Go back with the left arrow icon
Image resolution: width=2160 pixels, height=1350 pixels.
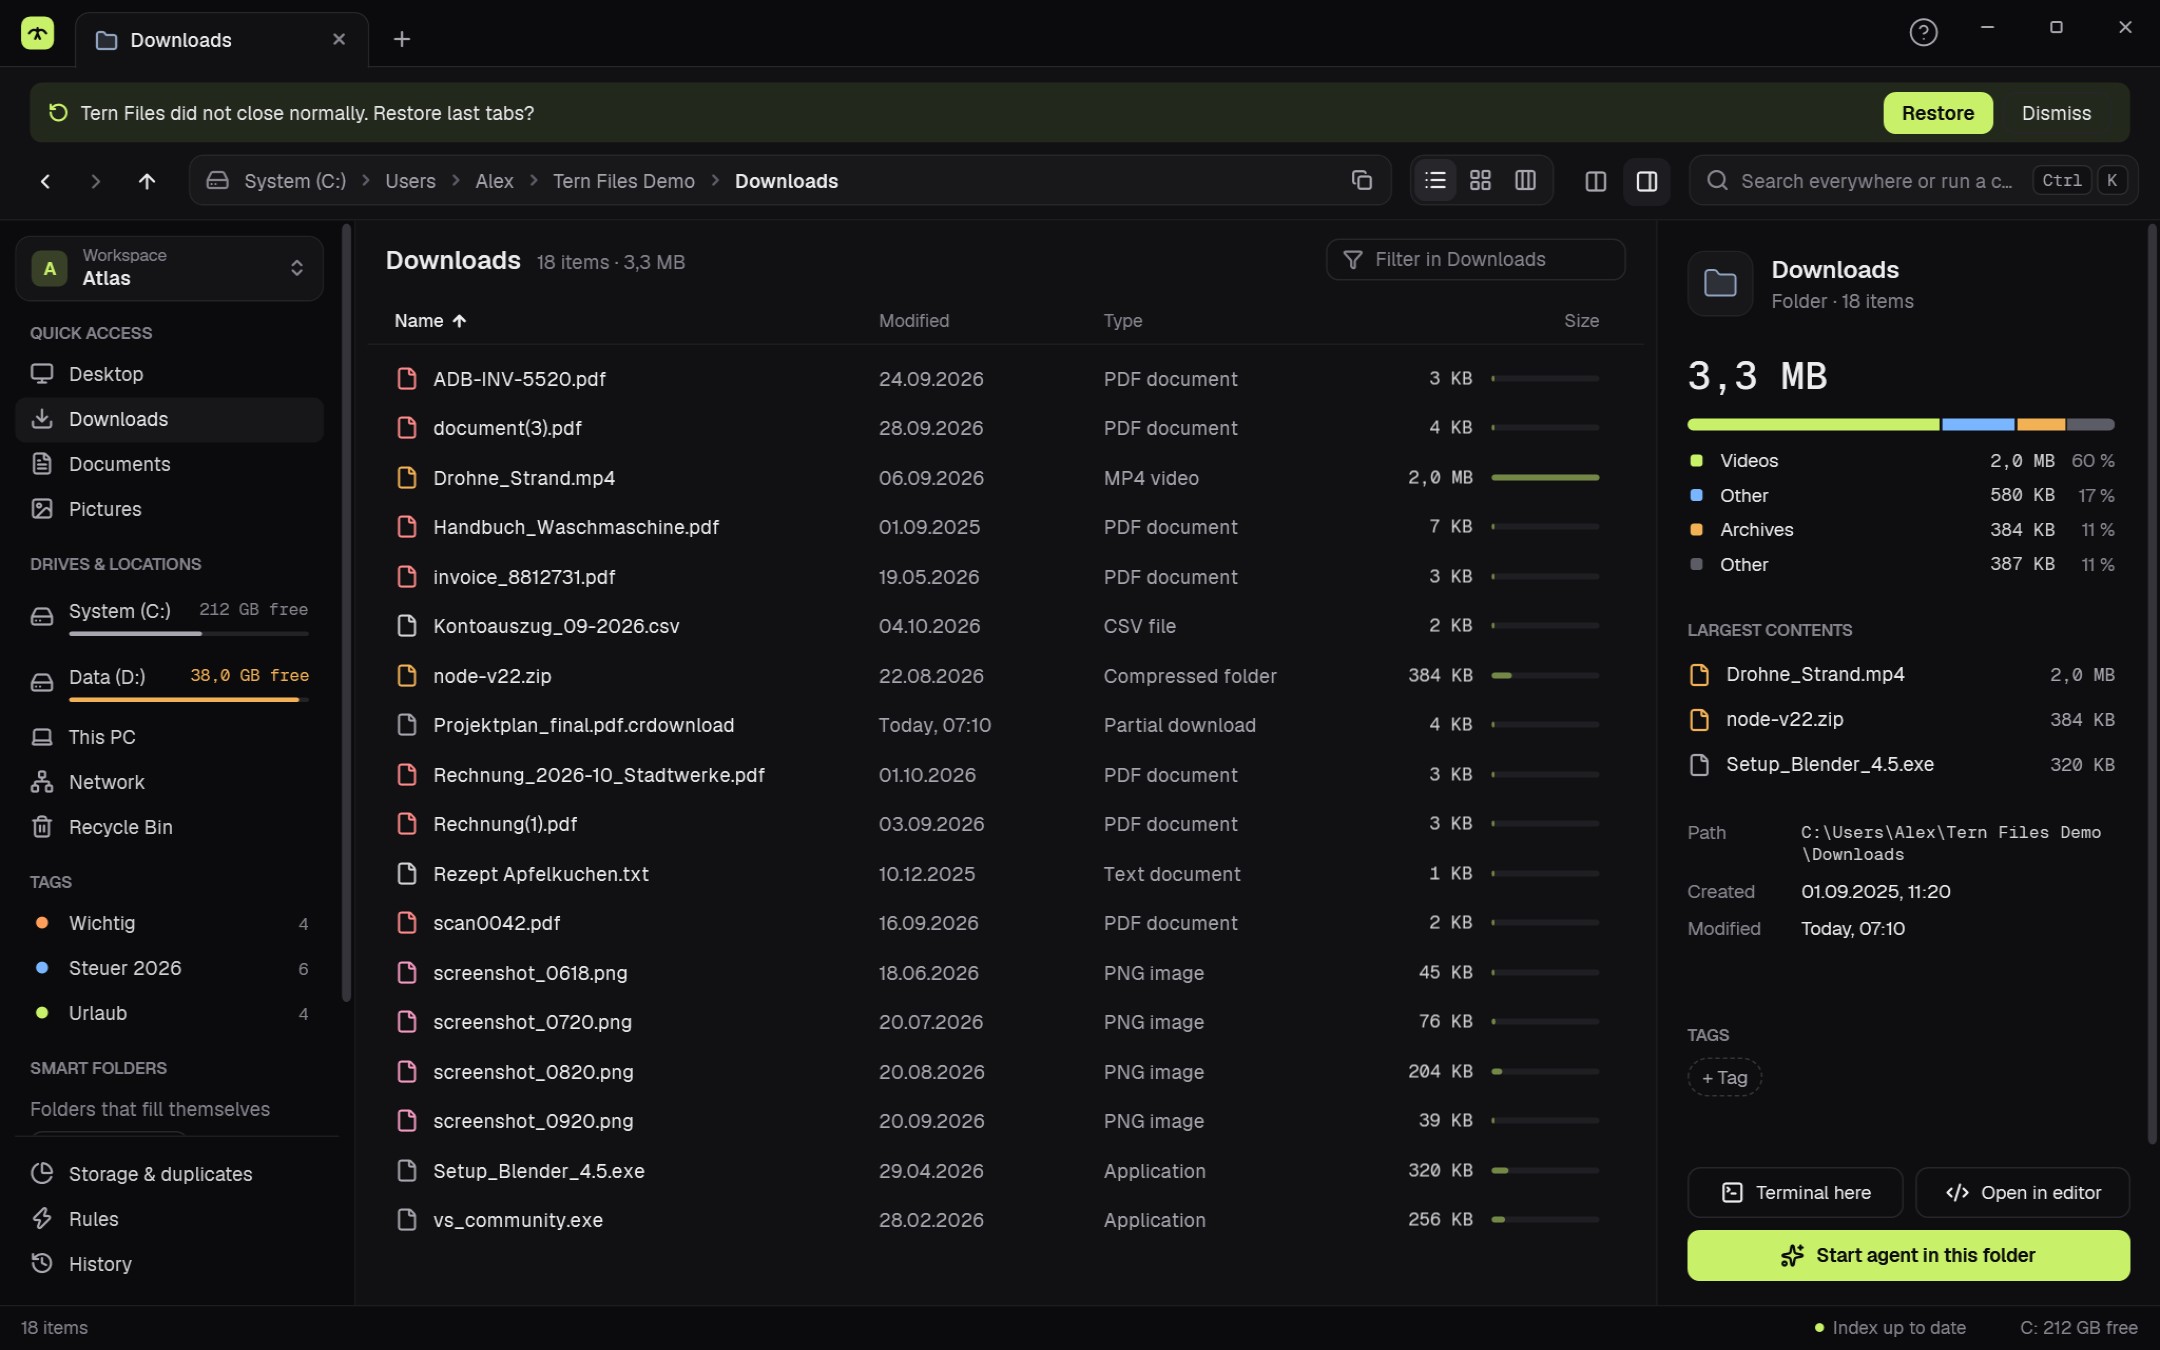pyautogui.click(x=45, y=181)
